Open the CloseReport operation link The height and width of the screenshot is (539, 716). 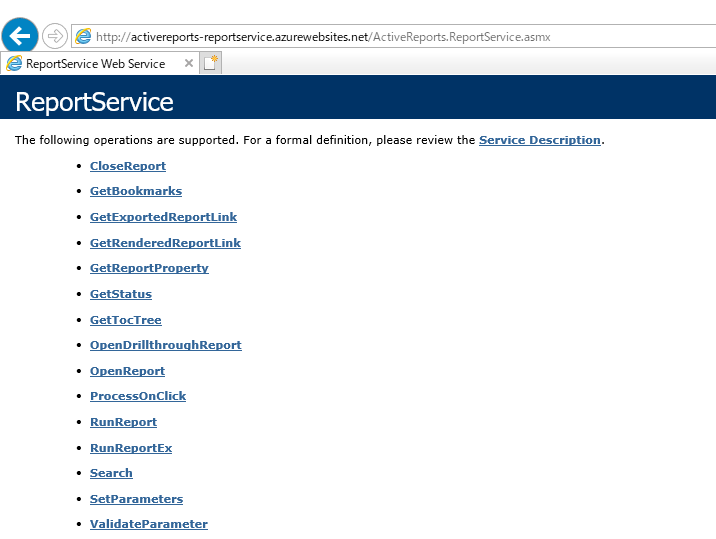[128, 166]
